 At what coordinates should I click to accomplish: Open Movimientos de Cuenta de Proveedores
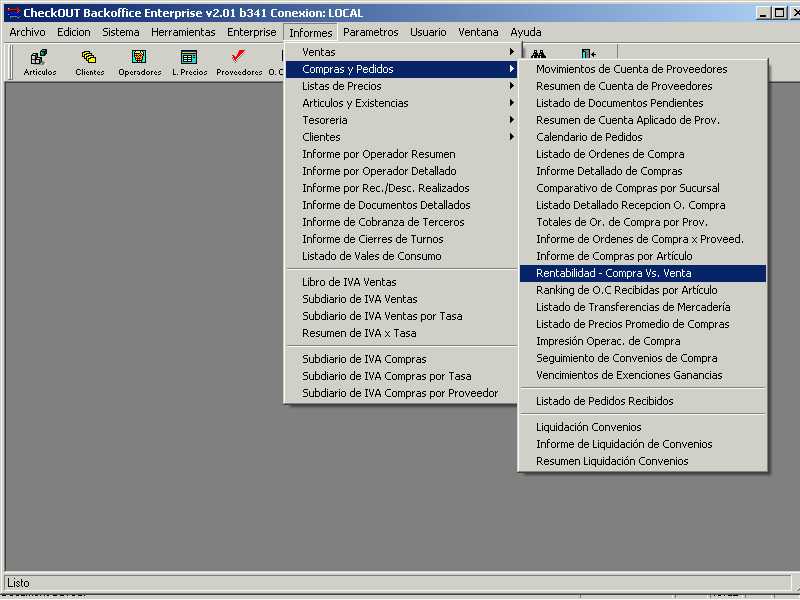642,69
